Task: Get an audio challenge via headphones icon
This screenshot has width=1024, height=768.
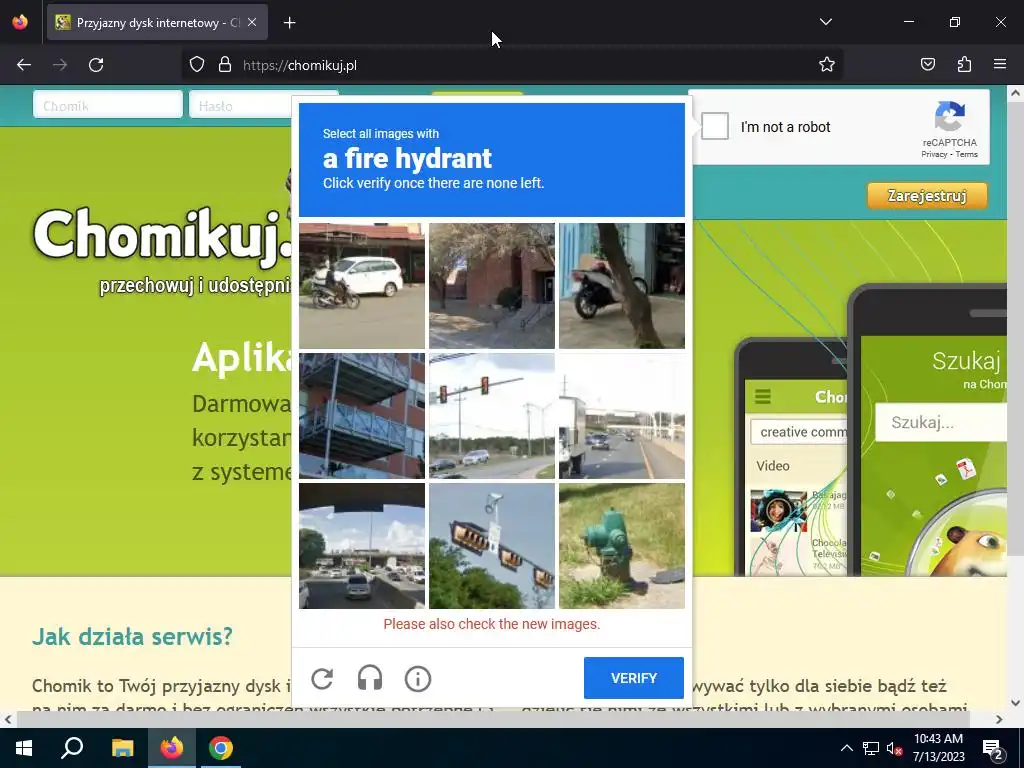Action: [x=370, y=679]
